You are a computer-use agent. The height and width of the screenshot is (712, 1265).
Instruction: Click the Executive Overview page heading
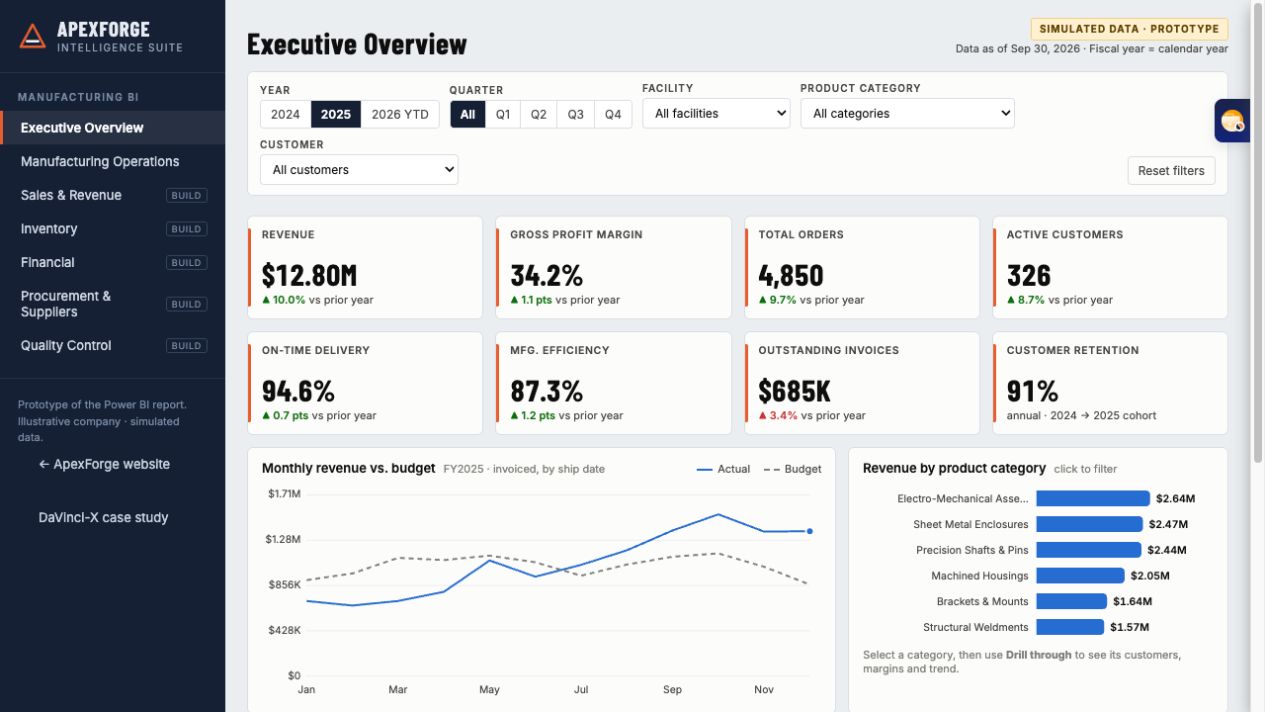(357, 44)
